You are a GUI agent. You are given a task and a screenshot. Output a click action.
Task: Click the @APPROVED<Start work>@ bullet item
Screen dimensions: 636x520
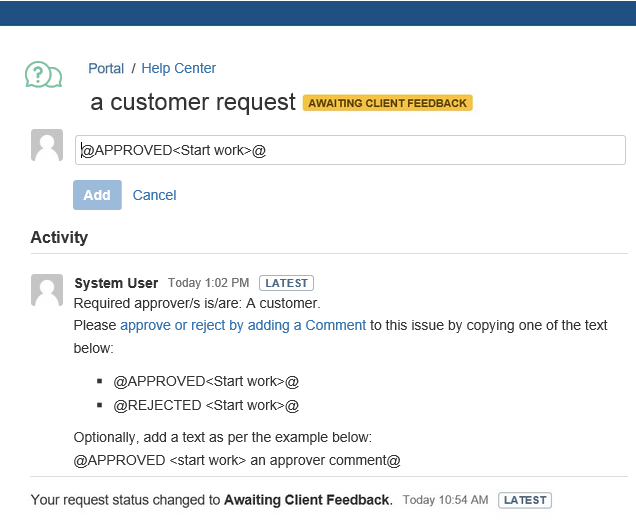coord(206,381)
